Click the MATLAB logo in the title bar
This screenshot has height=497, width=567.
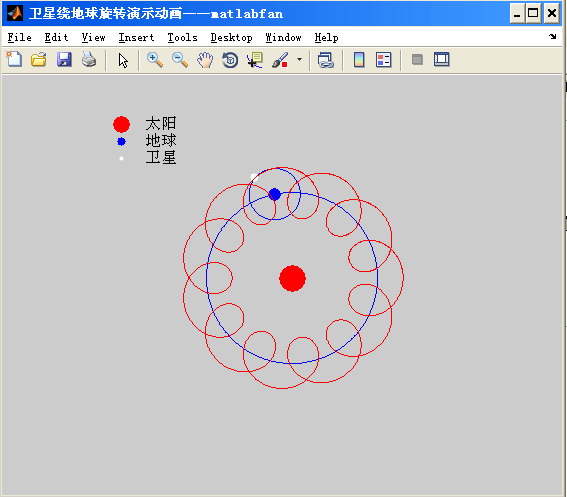coord(15,13)
